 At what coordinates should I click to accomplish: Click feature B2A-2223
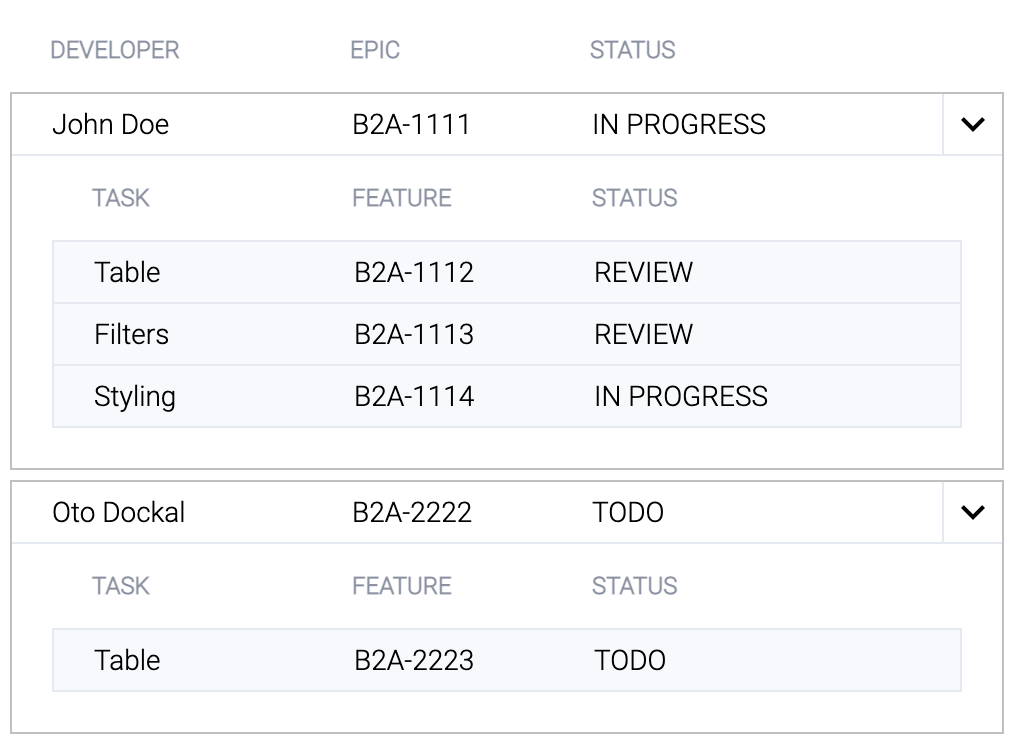(x=414, y=660)
